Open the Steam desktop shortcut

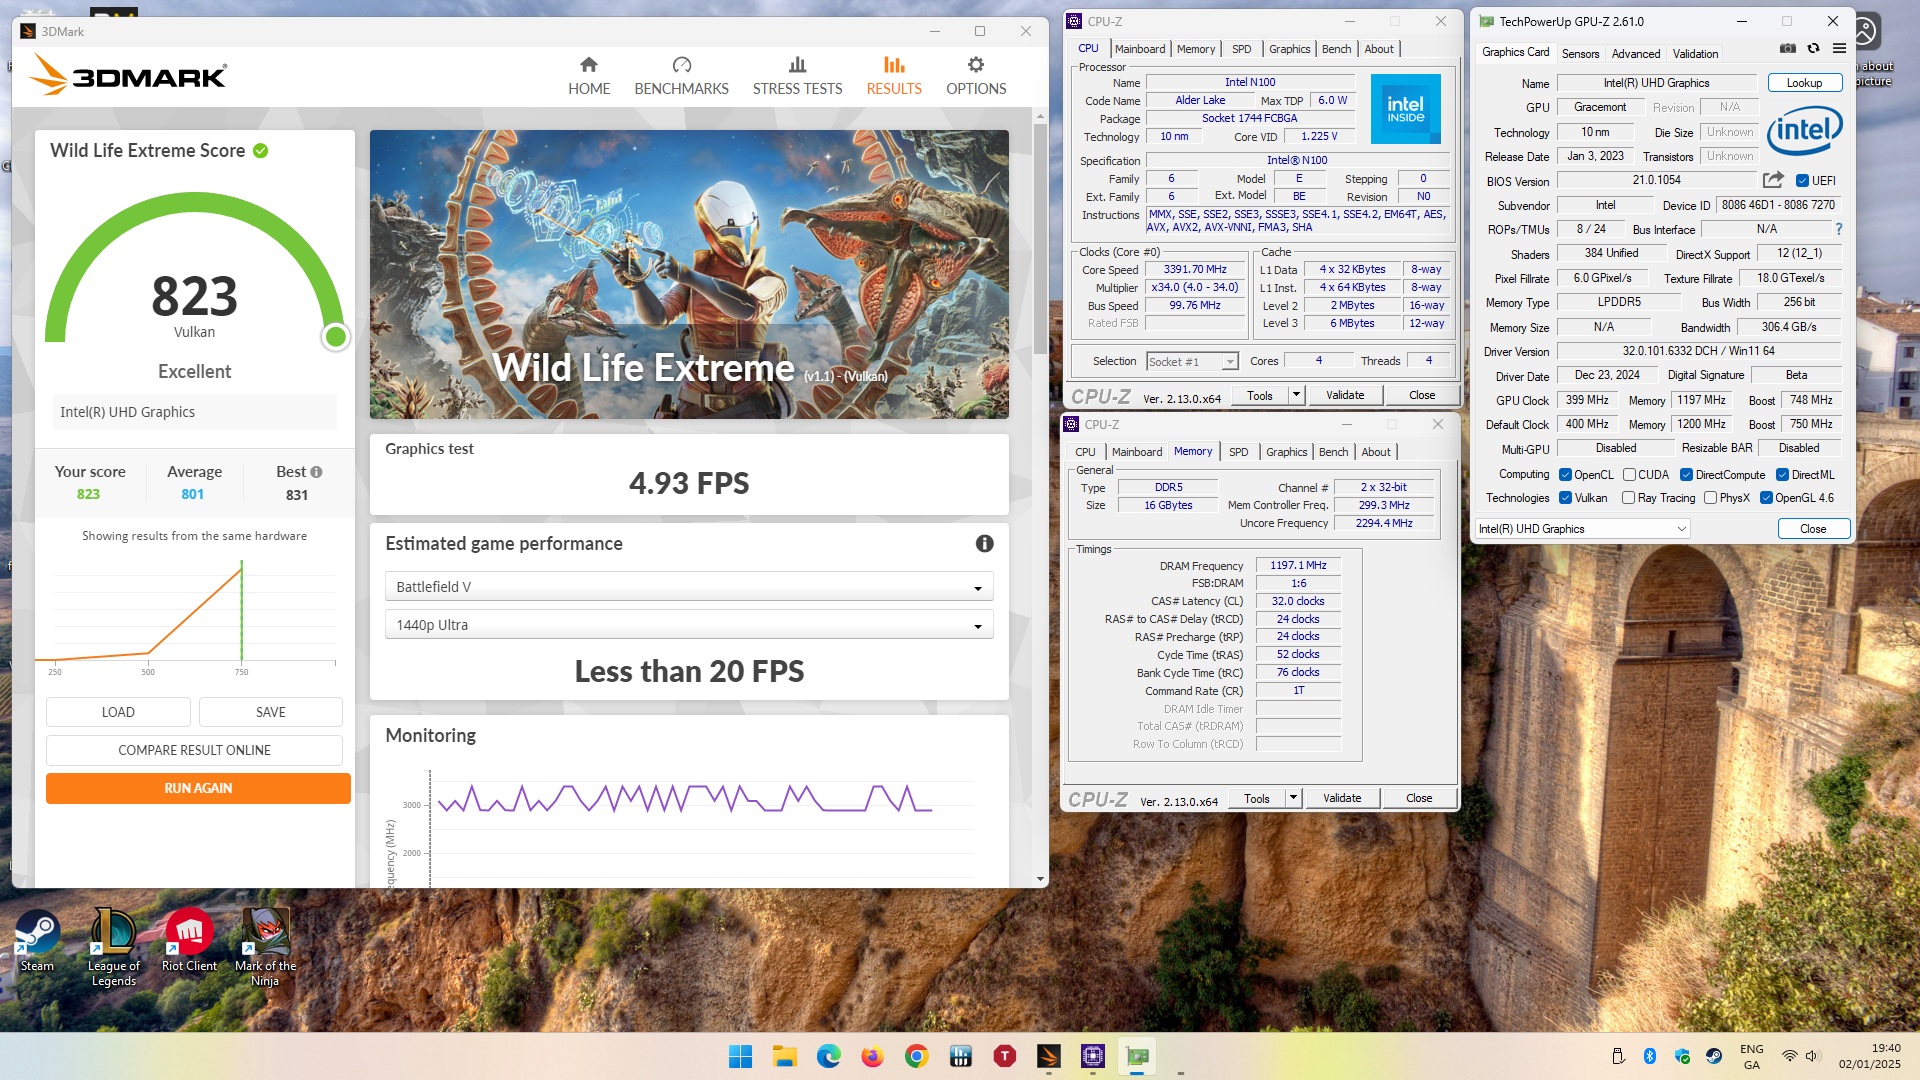[37, 940]
